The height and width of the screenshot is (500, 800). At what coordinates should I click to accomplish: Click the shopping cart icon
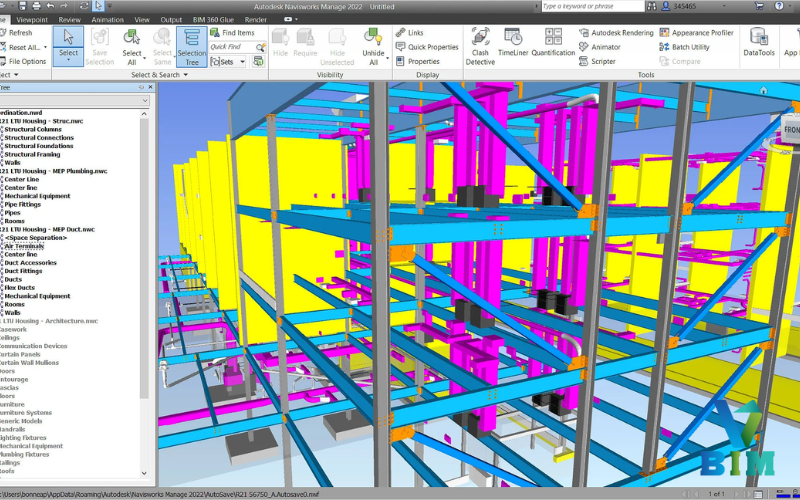click(x=759, y=6)
